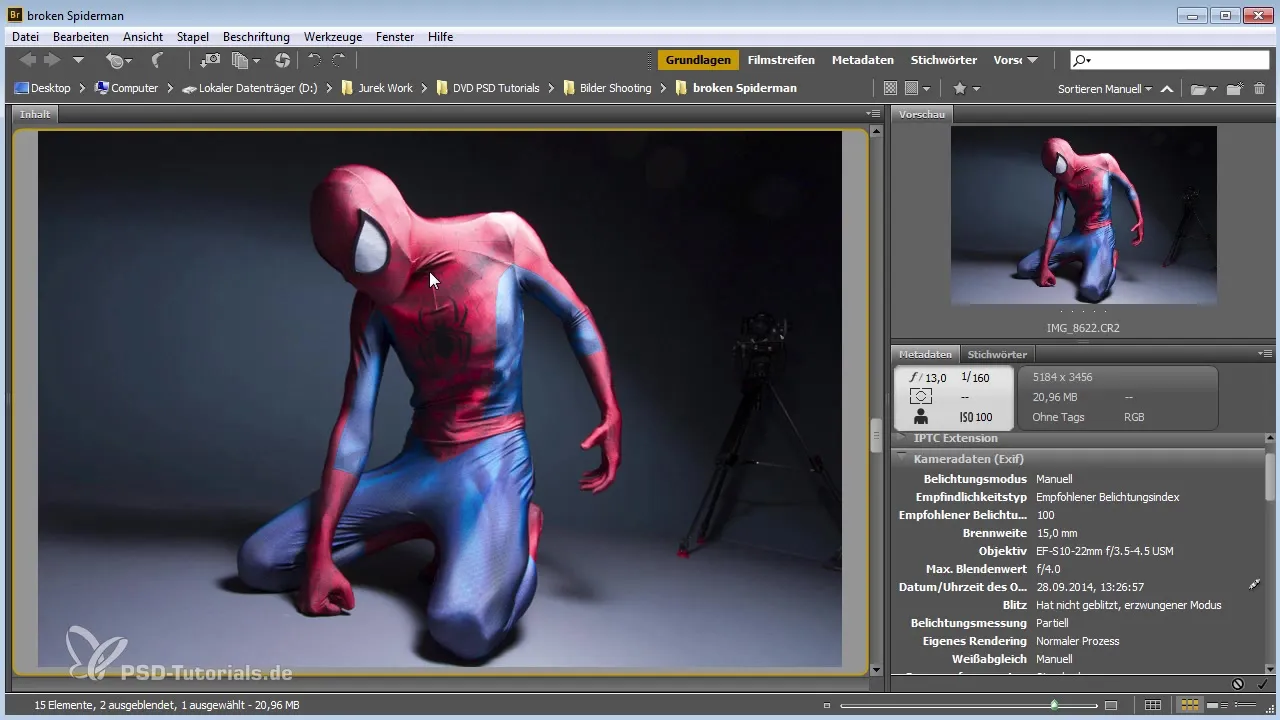
Task: Select the Metadaten panel tab
Action: (x=925, y=354)
